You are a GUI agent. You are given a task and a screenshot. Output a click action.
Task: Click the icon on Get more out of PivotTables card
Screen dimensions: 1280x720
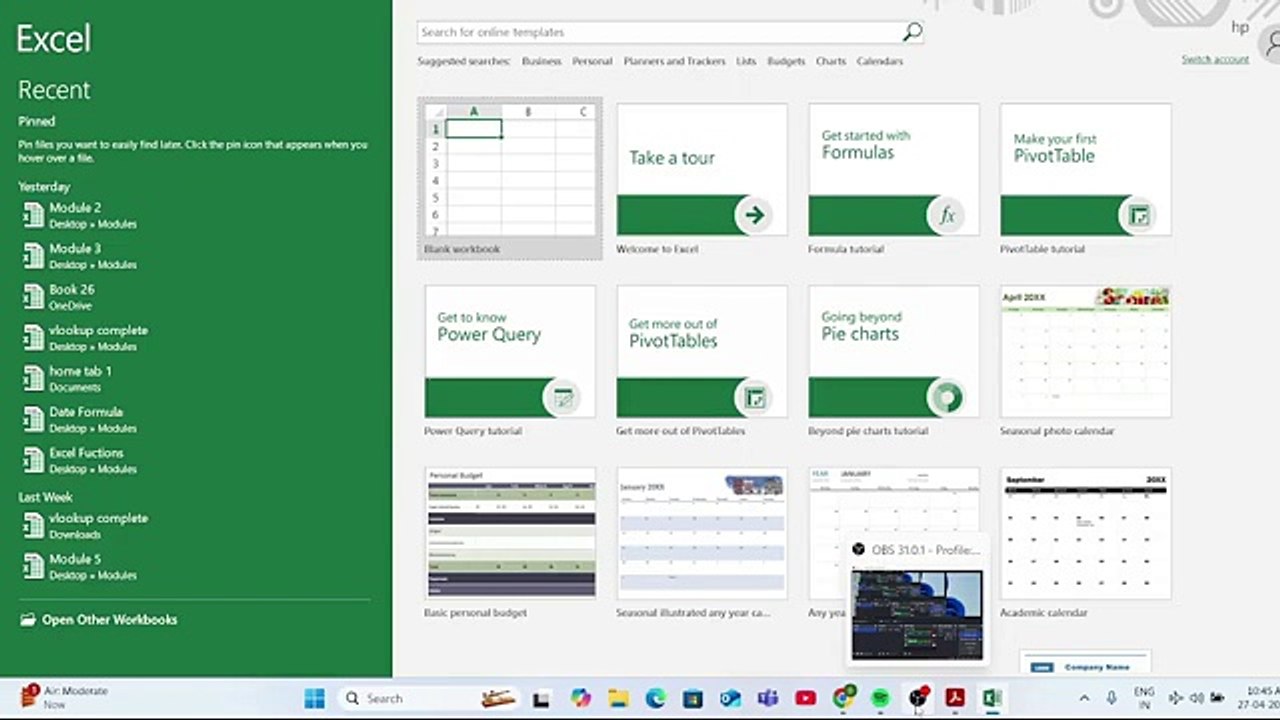[x=754, y=397]
